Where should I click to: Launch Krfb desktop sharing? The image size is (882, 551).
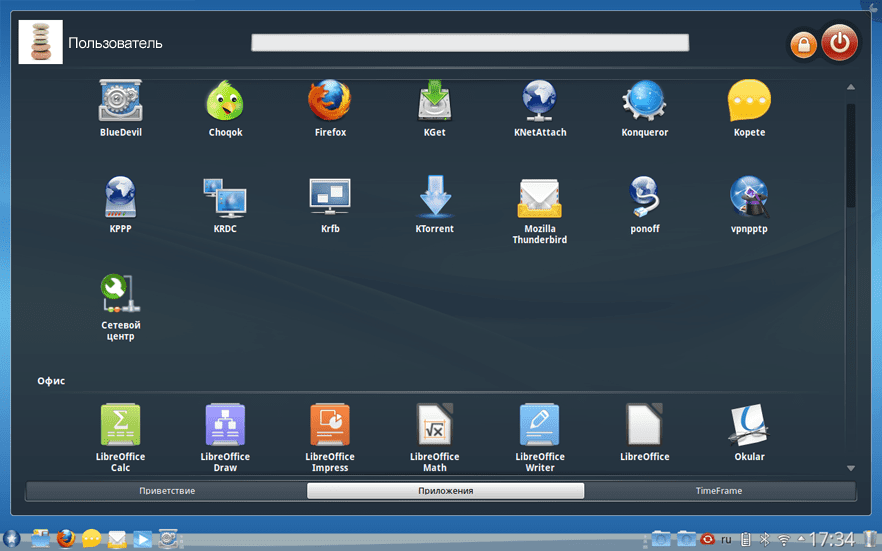[330, 205]
